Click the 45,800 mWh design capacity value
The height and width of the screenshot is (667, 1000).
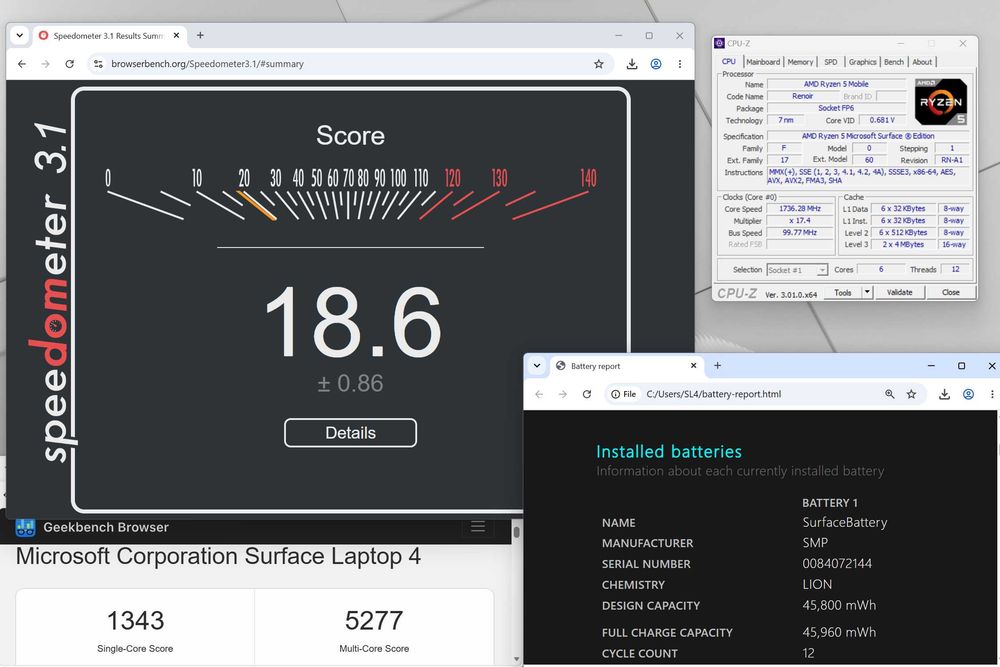coord(839,605)
